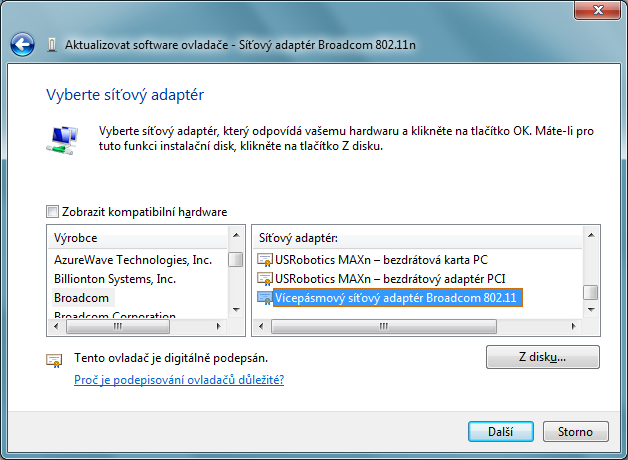Close the driver update window
The height and width of the screenshot is (460, 628).
[x=598, y=10]
